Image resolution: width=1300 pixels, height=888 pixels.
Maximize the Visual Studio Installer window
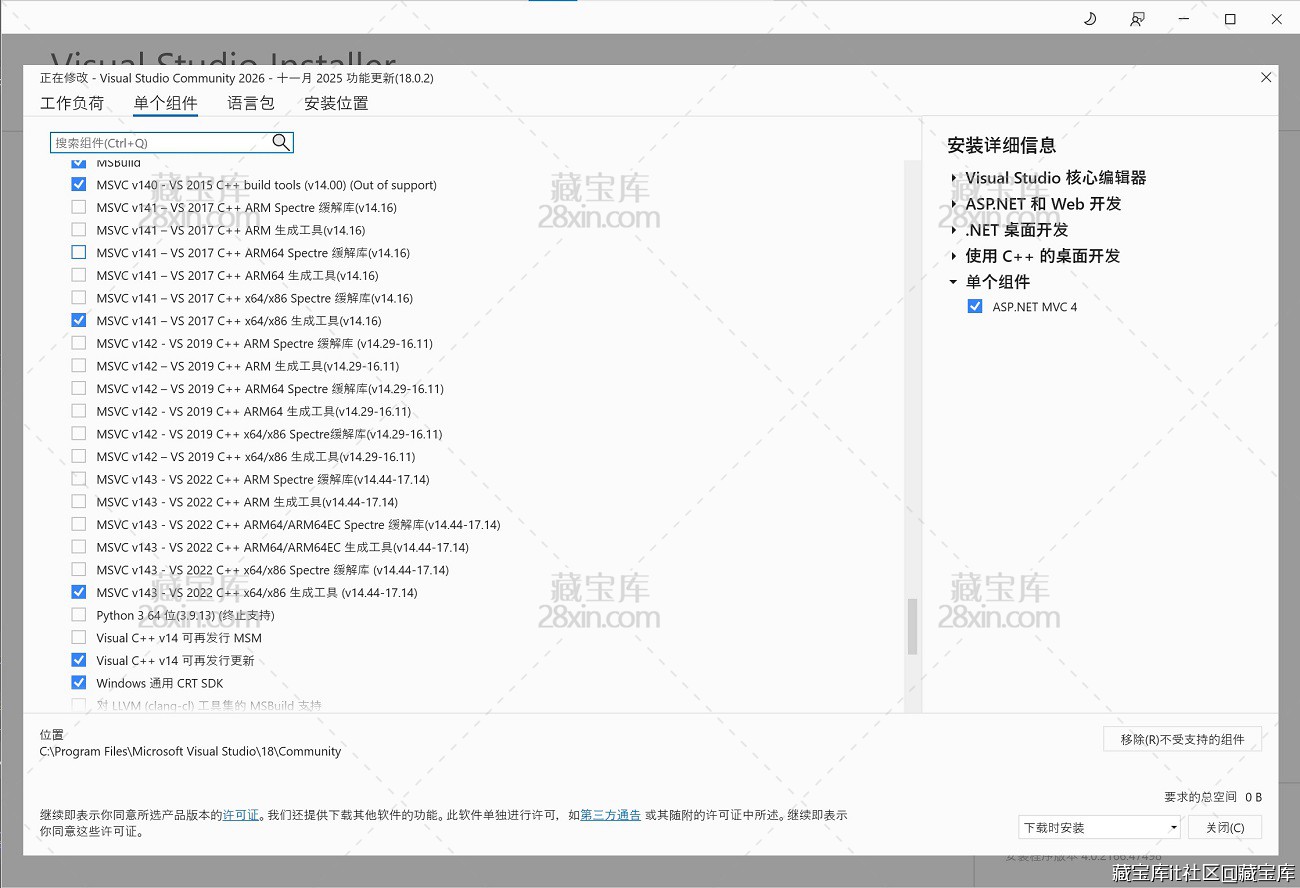click(1231, 19)
